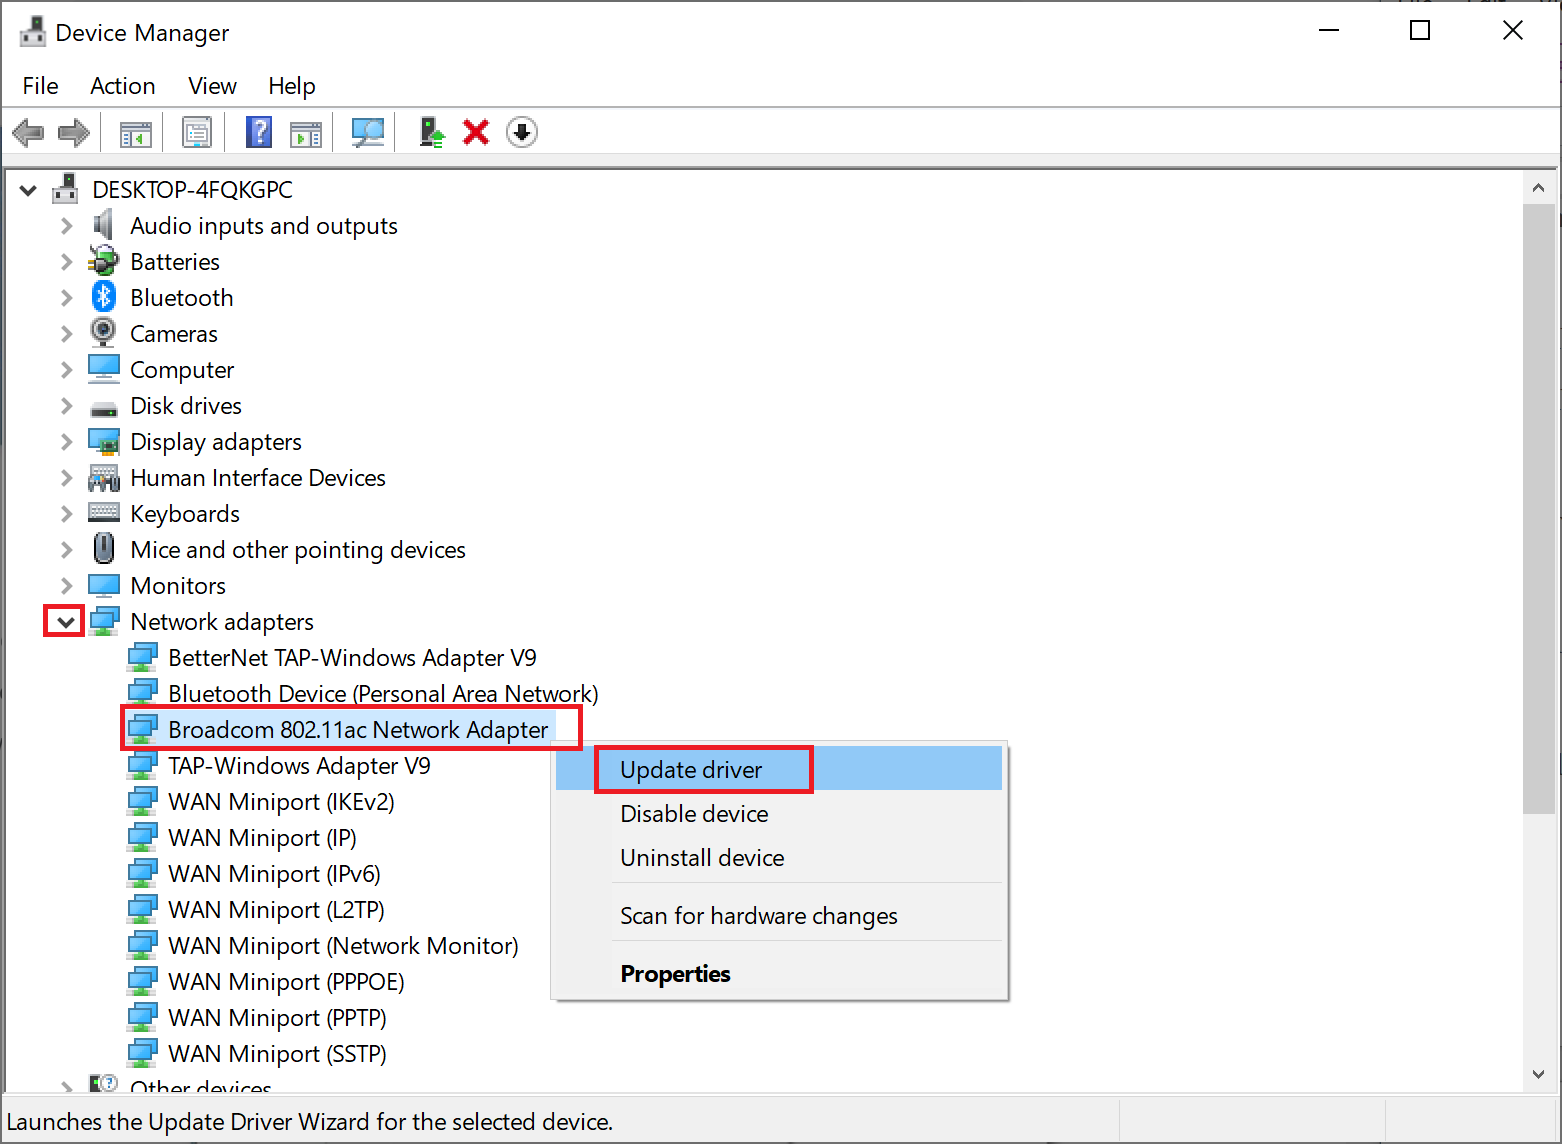
Task: Expand the Display adapters category
Action: click(65, 441)
